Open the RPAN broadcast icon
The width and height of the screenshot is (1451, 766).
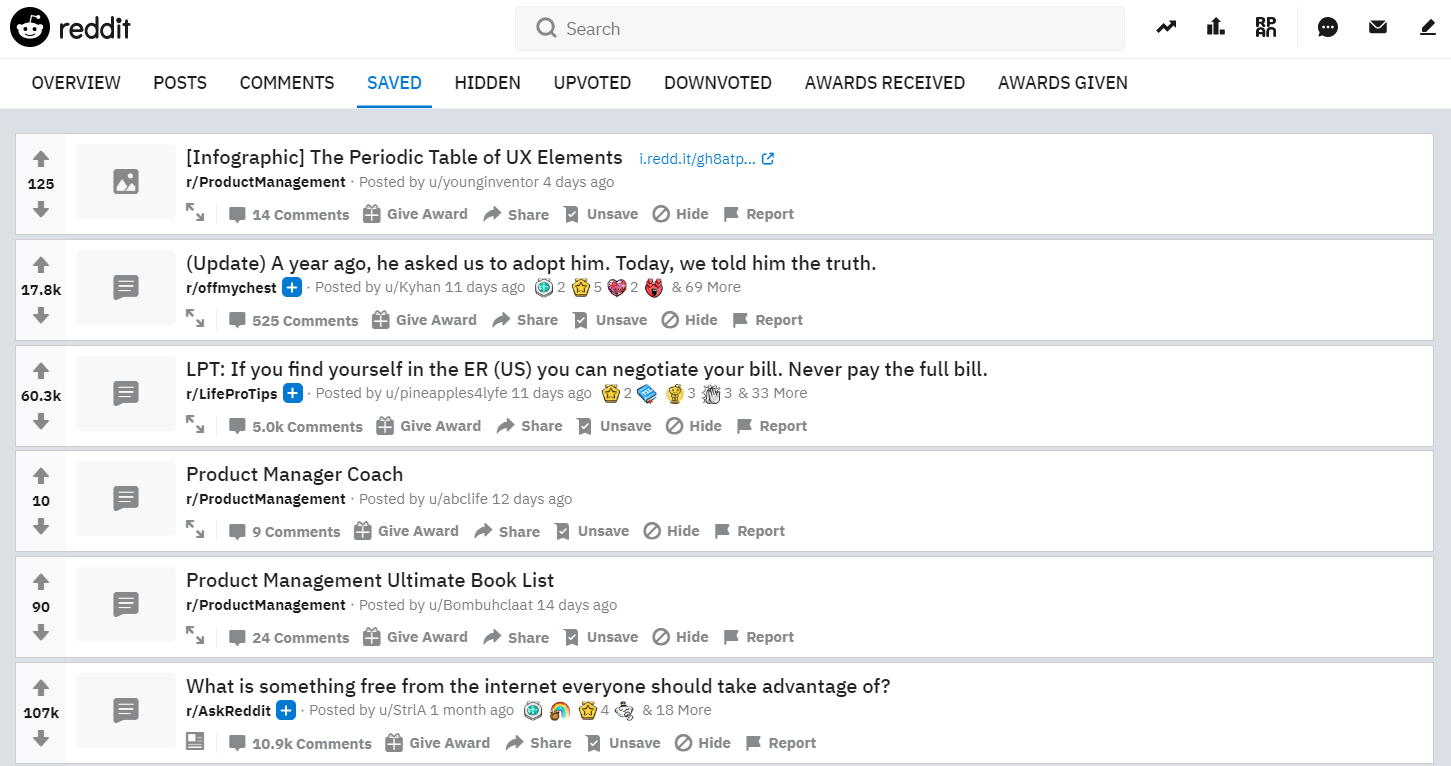1266,28
